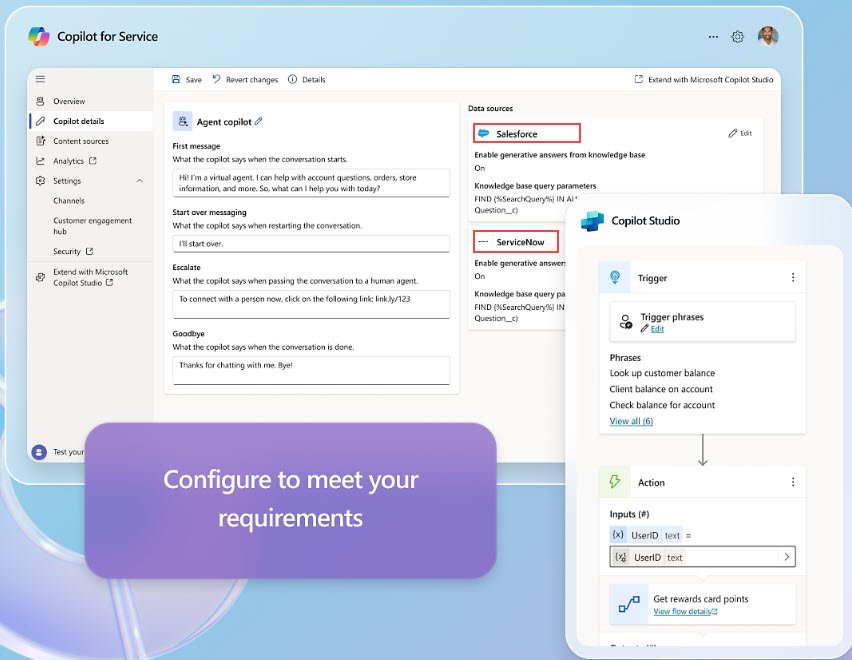The width and height of the screenshot is (852, 660).
Task: Click the ServiceNow data source
Action: 516,242
